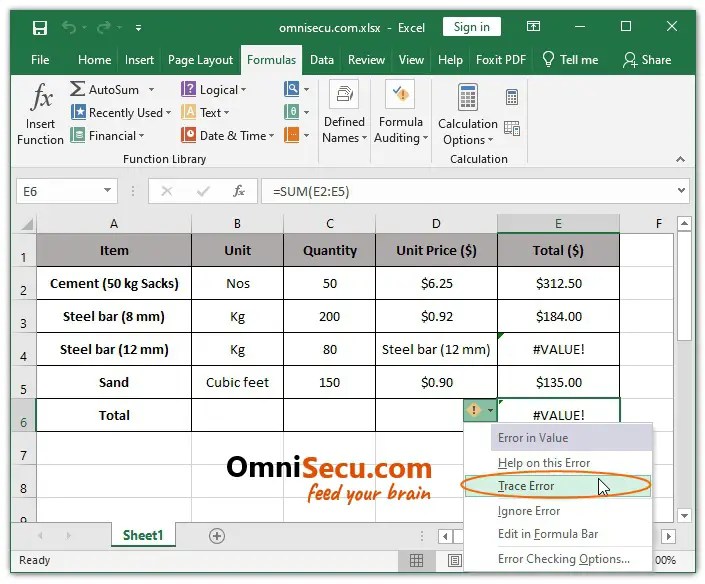Click the Redo arrow icon
The image size is (705, 584).
[x=103, y=28]
